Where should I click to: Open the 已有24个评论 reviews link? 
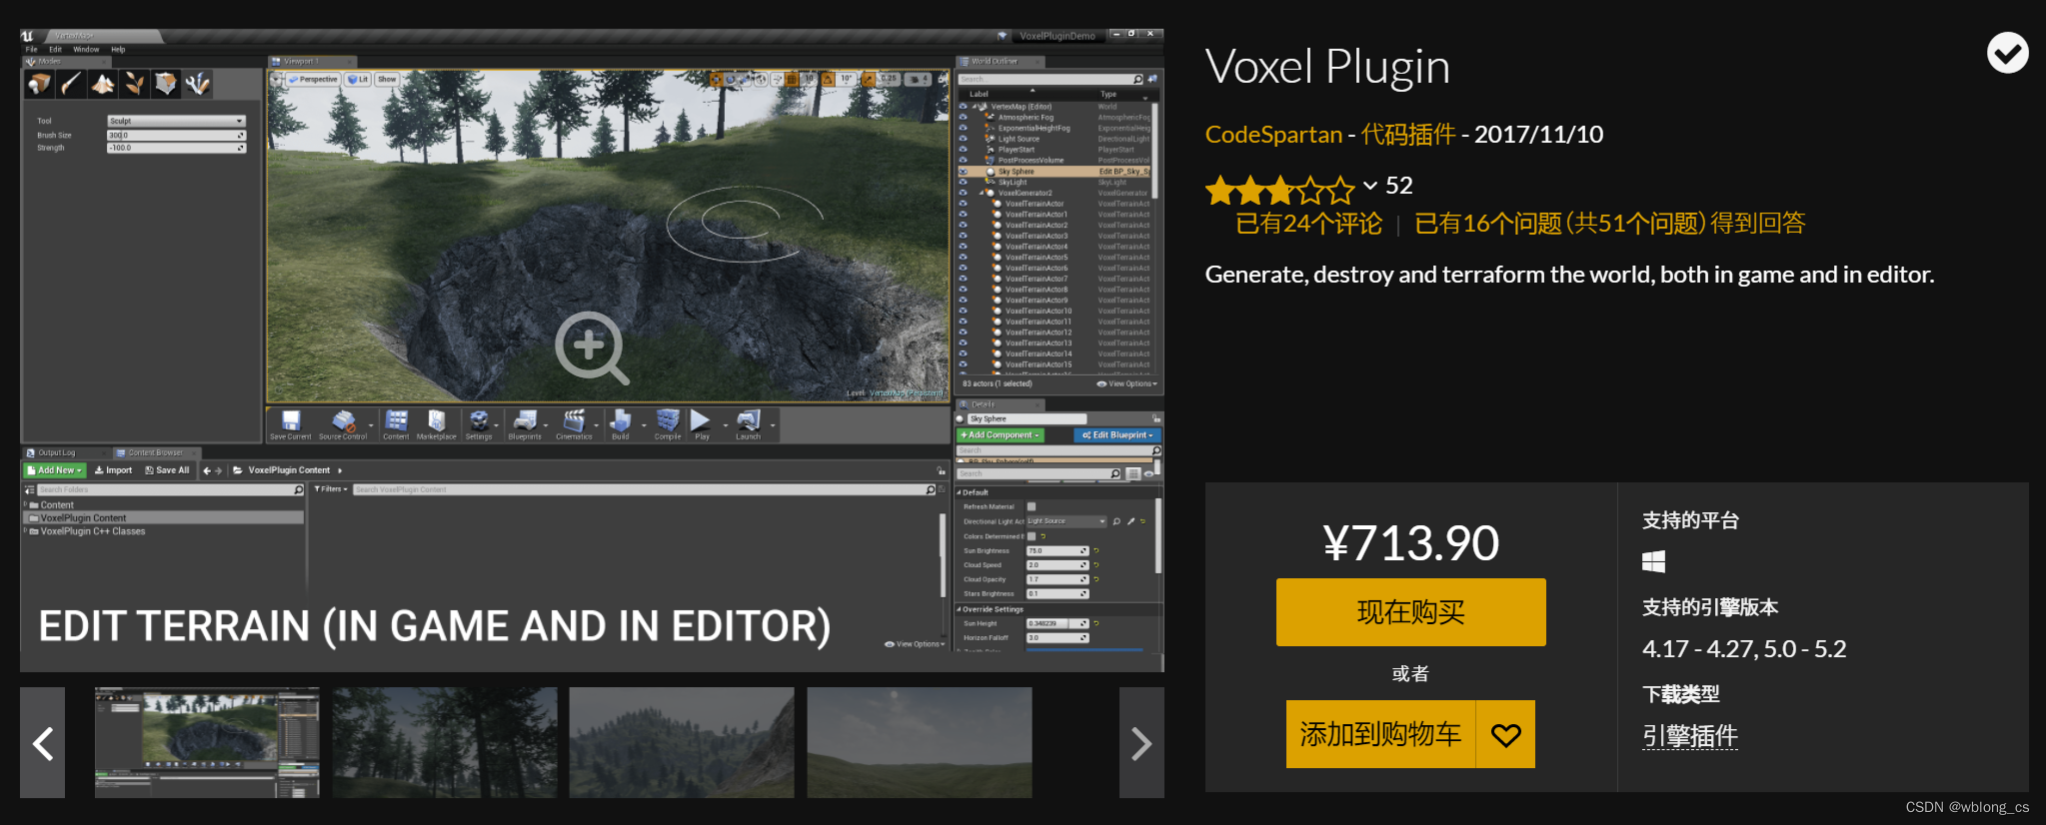pos(1308,223)
